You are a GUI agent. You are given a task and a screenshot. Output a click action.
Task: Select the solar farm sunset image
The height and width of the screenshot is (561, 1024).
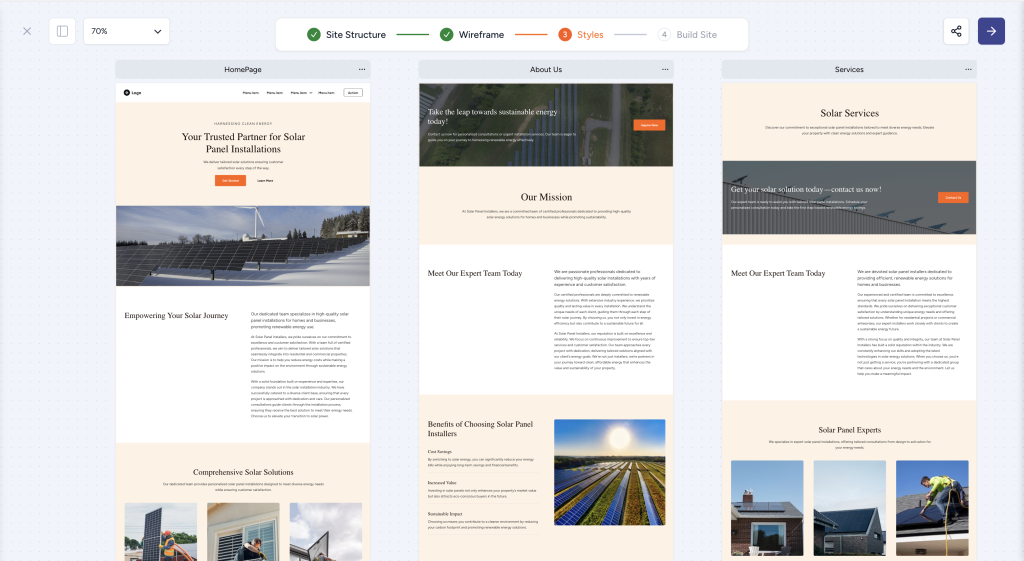(610, 472)
